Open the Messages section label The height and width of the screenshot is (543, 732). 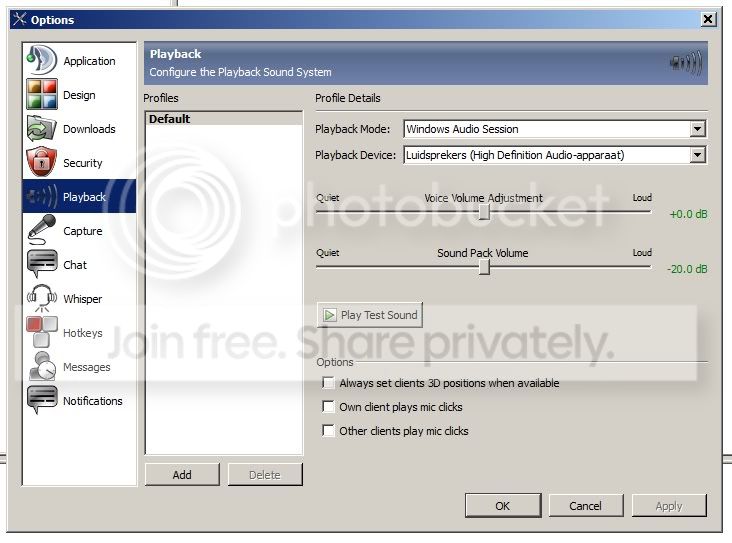point(87,367)
